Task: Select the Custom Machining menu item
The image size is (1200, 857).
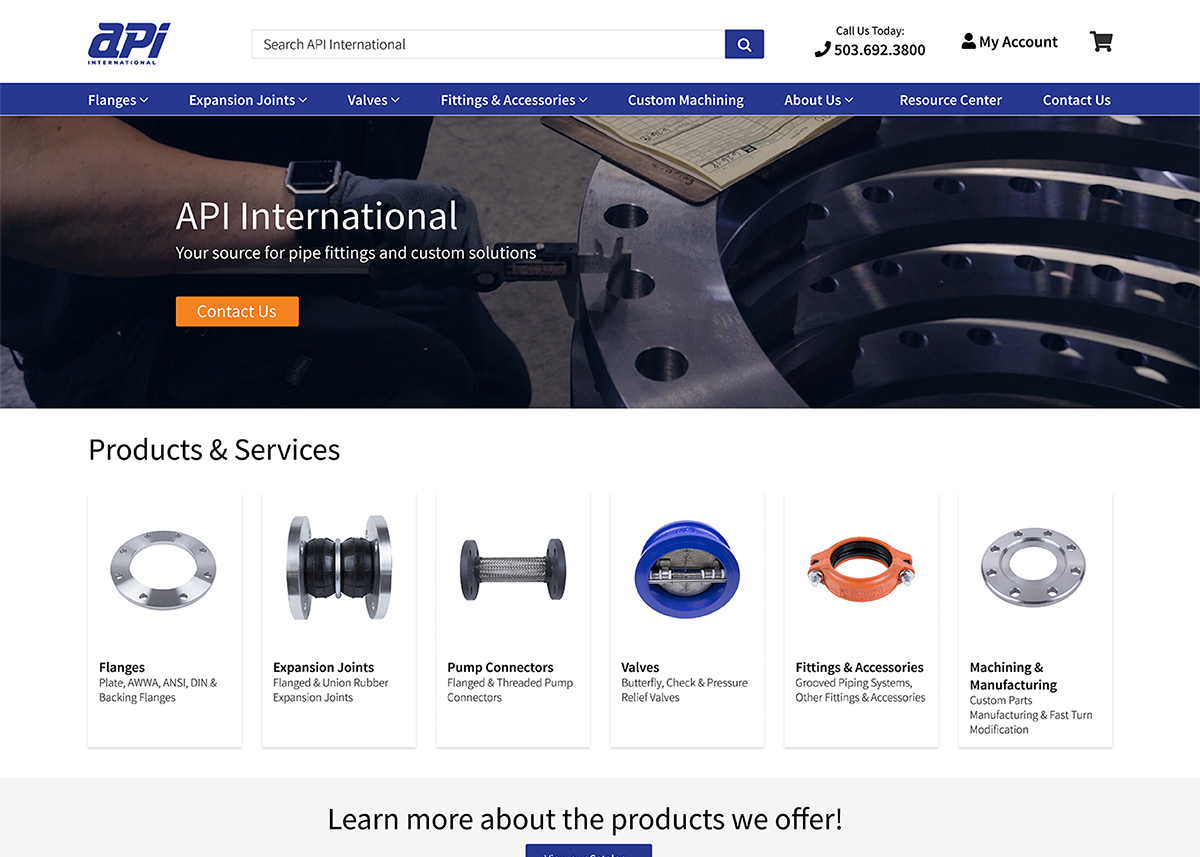Action: point(685,99)
